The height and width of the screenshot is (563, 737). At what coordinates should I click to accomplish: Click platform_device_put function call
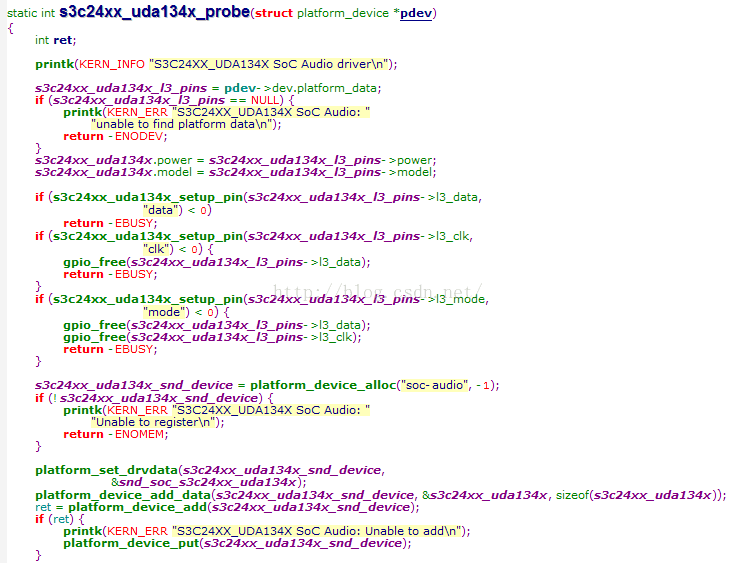(132, 543)
